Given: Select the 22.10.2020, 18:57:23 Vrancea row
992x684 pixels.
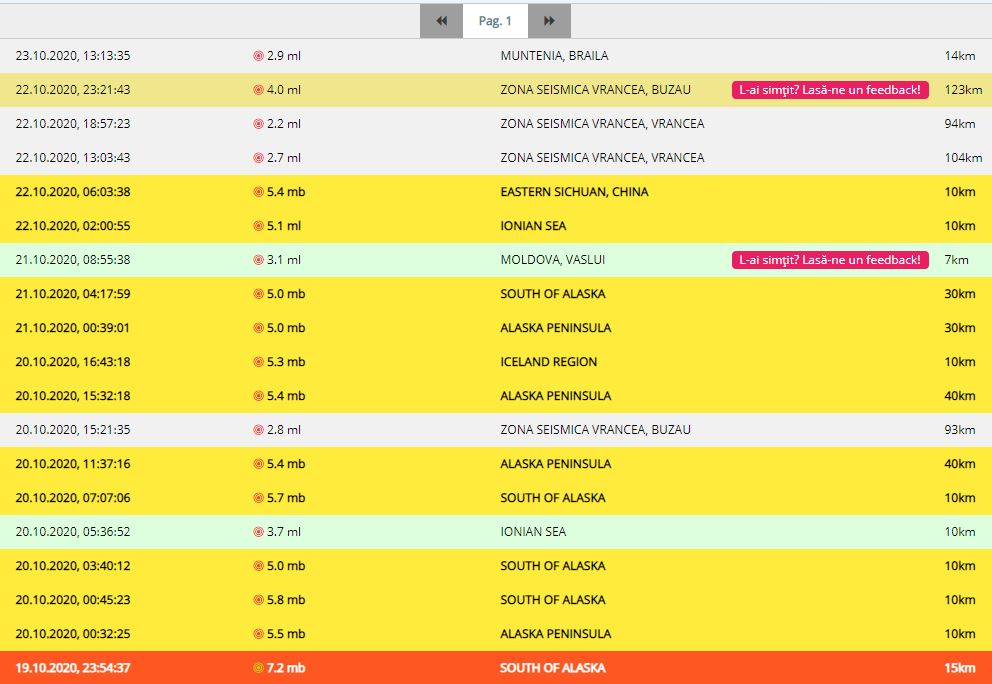Looking at the screenshot, I should [73, 124].
